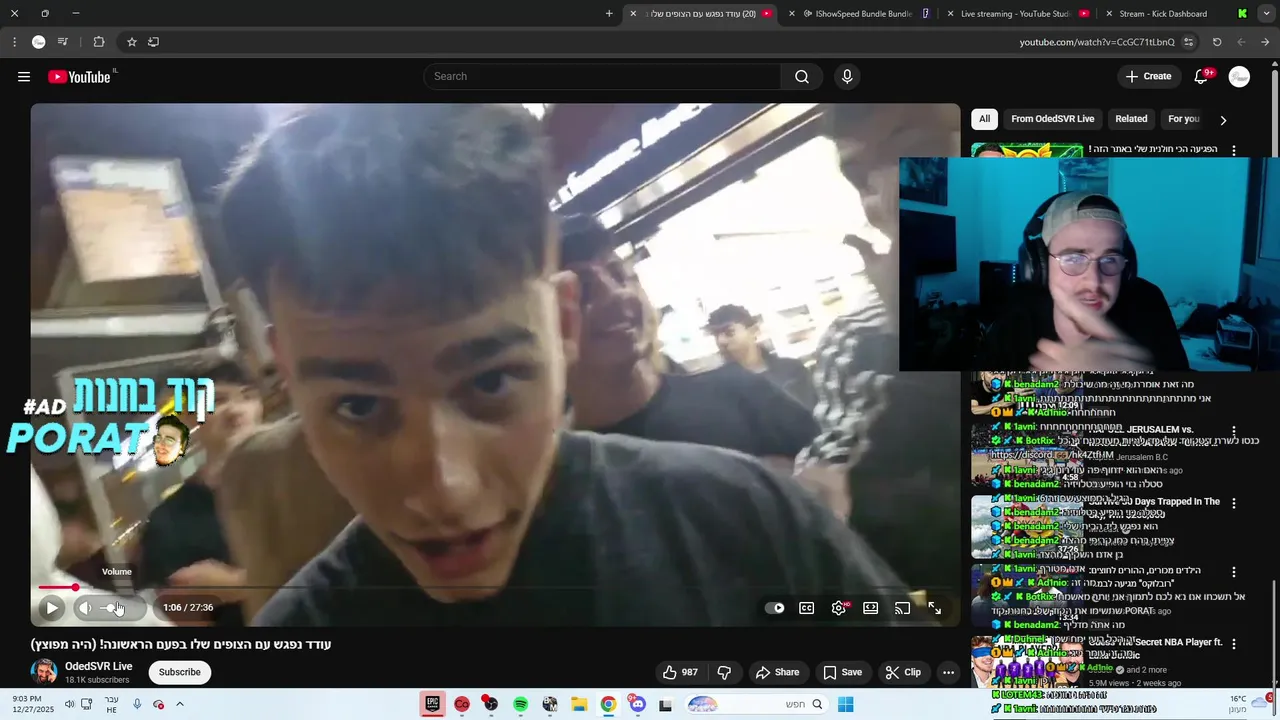Open the player settings gear
Image resolution: width=1280 pixels, height=720 pixels.
[839, 608]
